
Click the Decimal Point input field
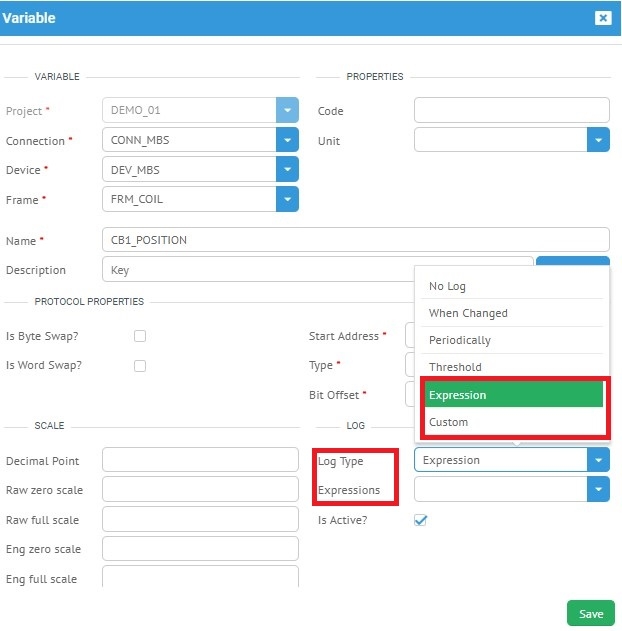[x=200, y=460]
